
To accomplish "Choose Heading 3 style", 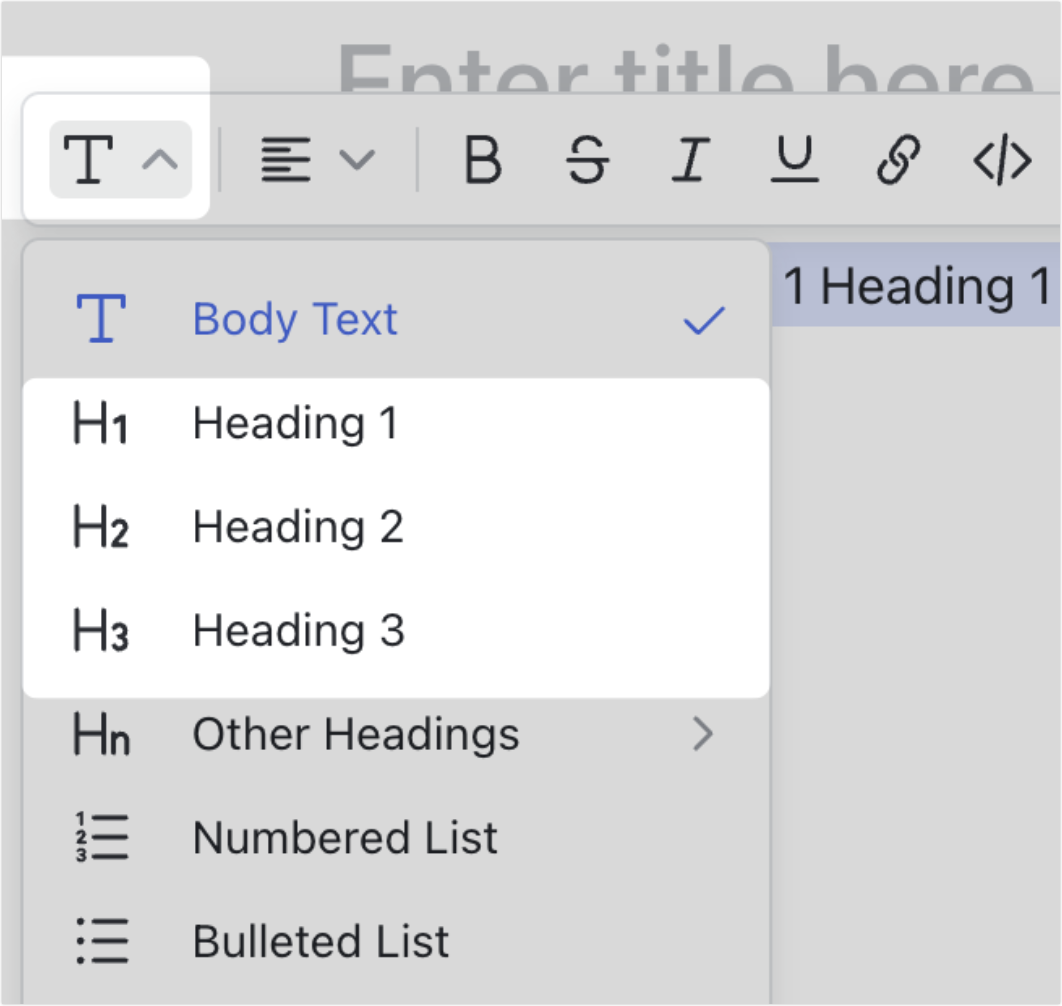I will point(297,630).
